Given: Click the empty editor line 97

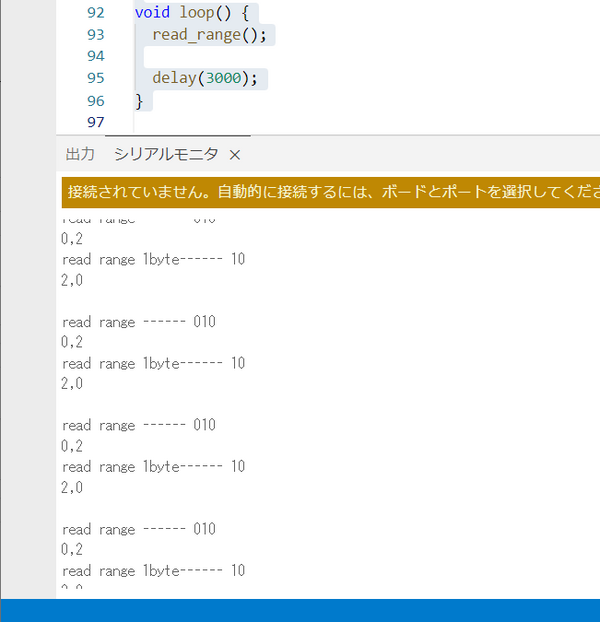Looking at the screenshot, I should click(x=200, y=122).
